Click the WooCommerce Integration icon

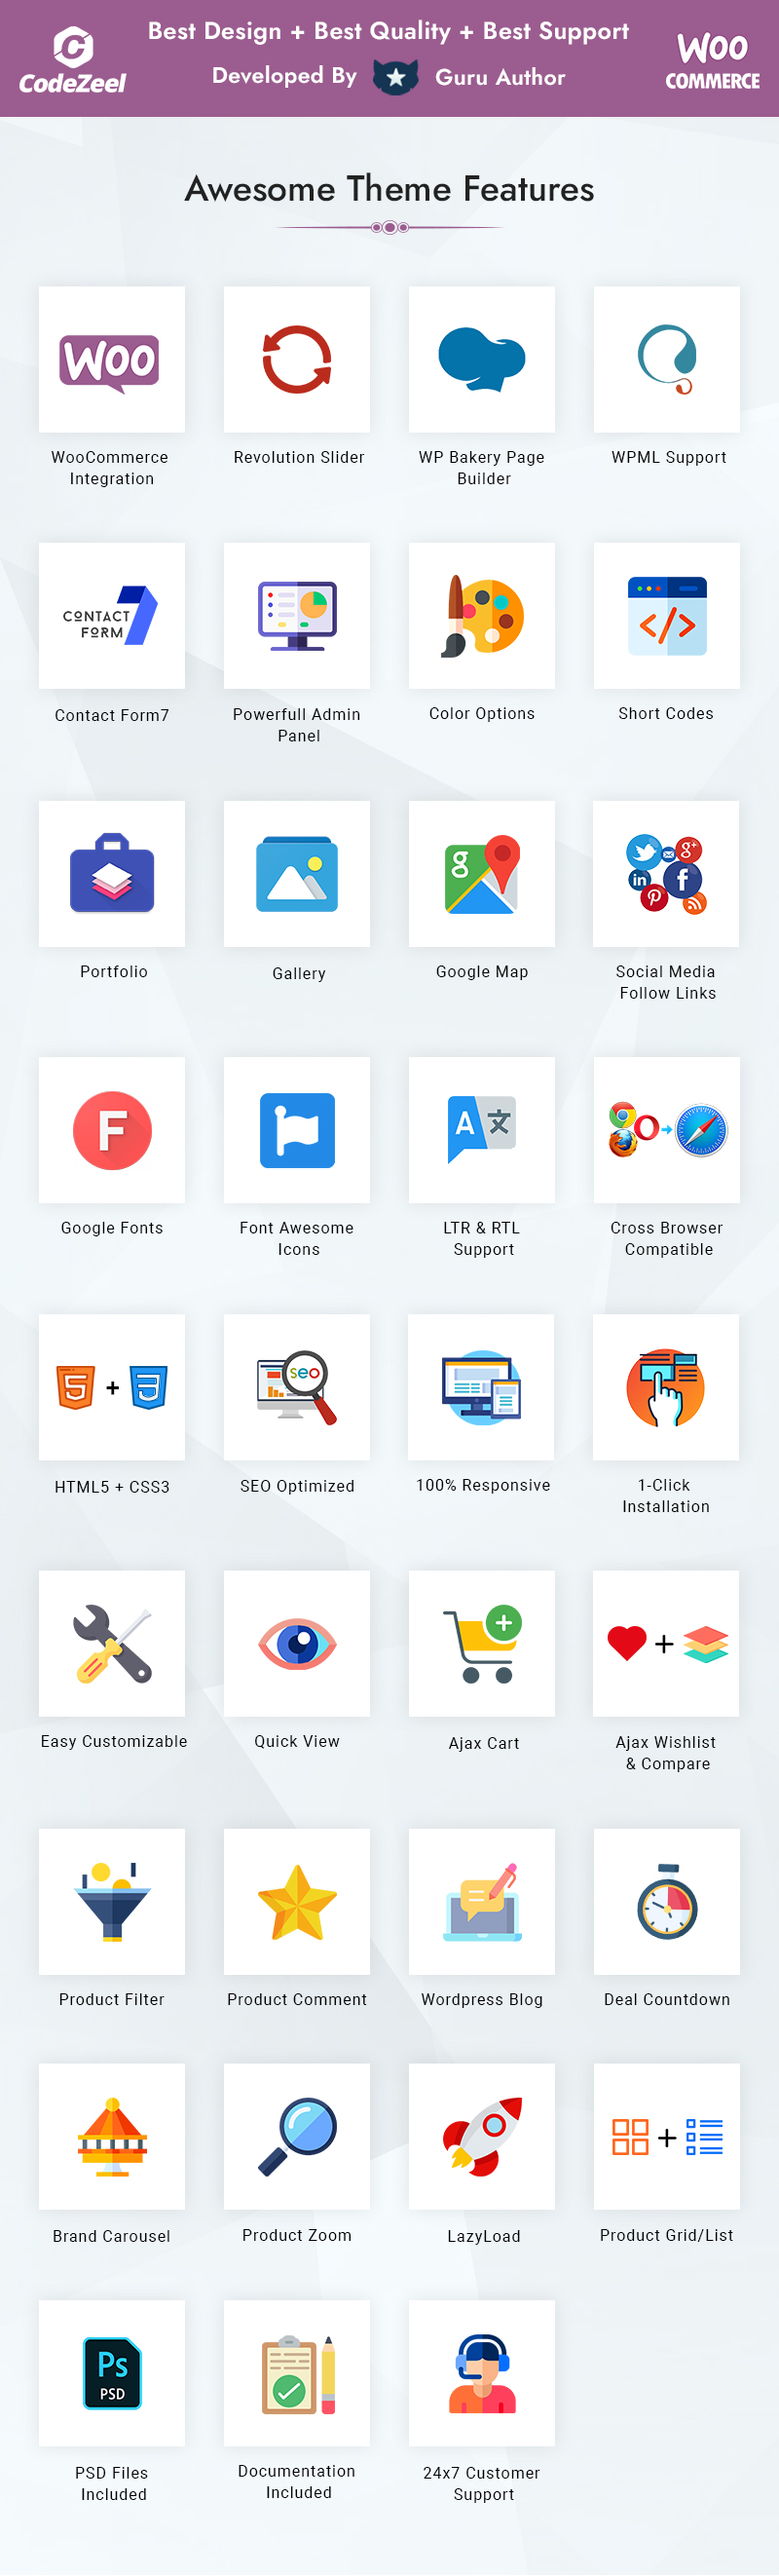coord(111,361)
